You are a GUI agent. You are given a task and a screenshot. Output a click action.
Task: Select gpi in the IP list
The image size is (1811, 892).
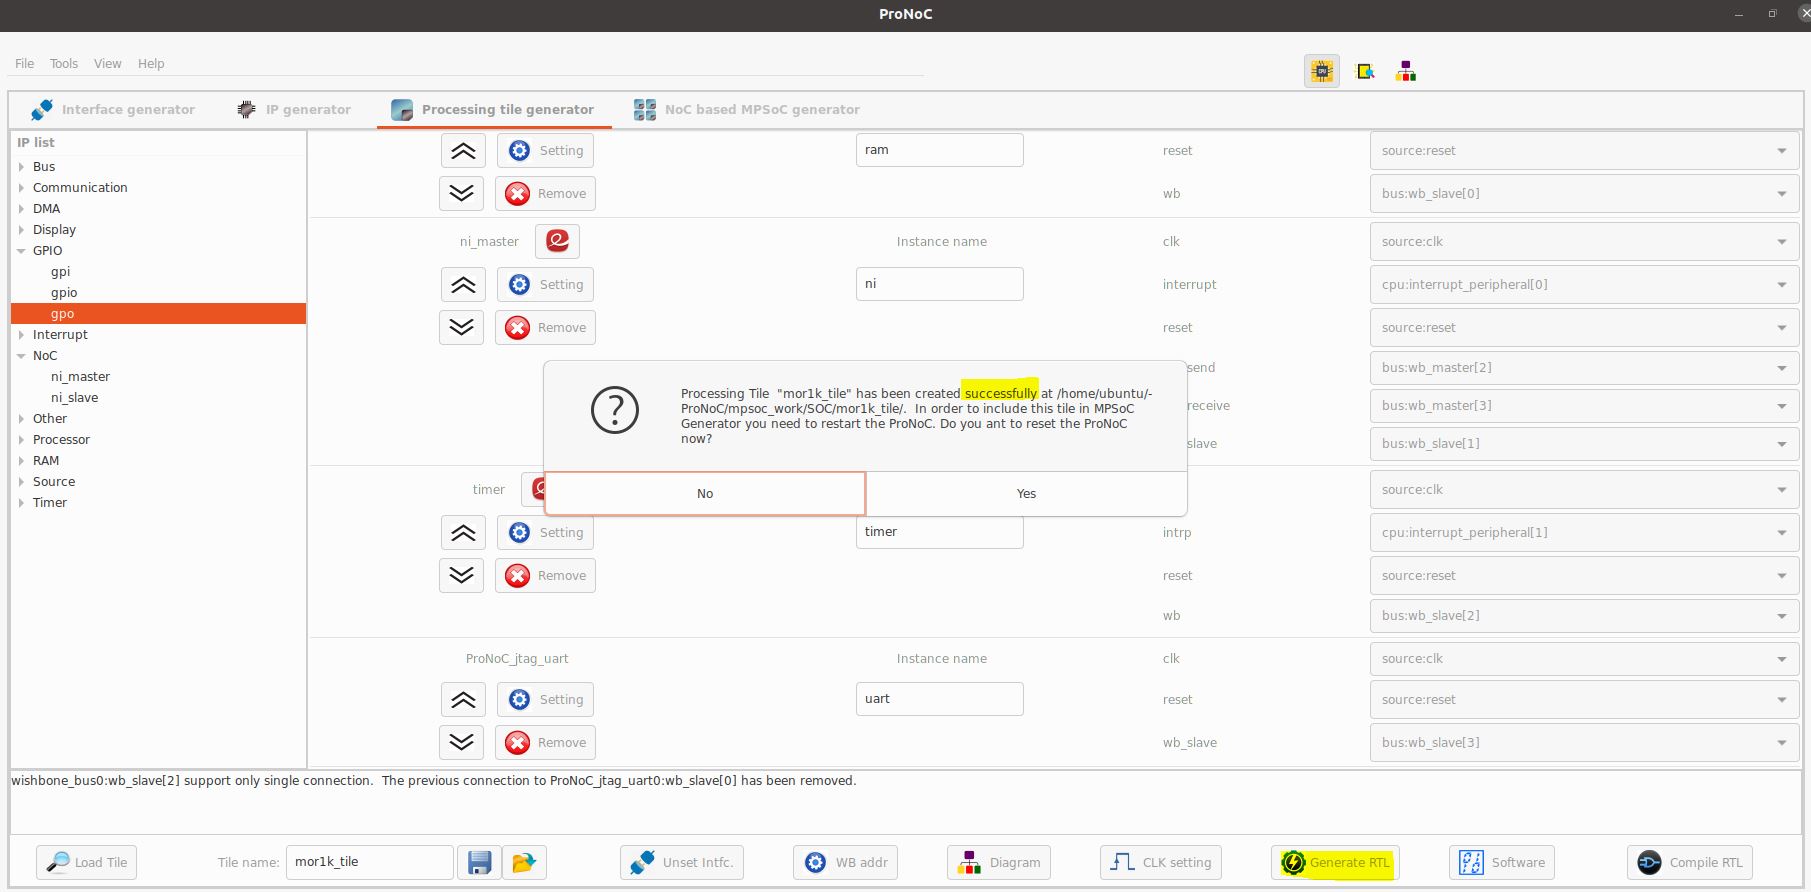click(60, 272)
